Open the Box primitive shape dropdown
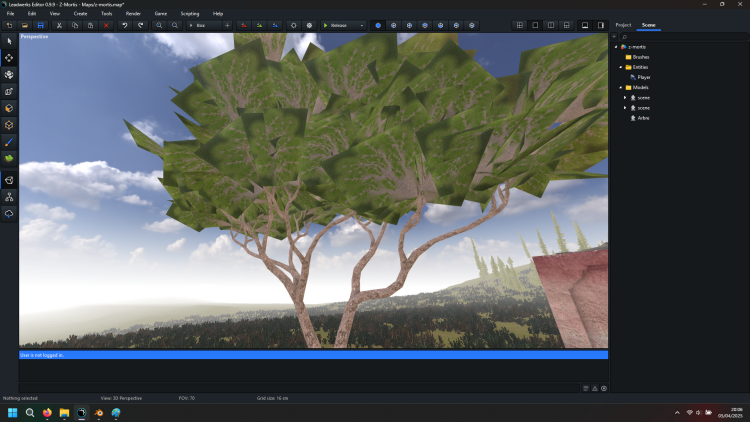Screen dimensions: 750x422 coord(208,25)
